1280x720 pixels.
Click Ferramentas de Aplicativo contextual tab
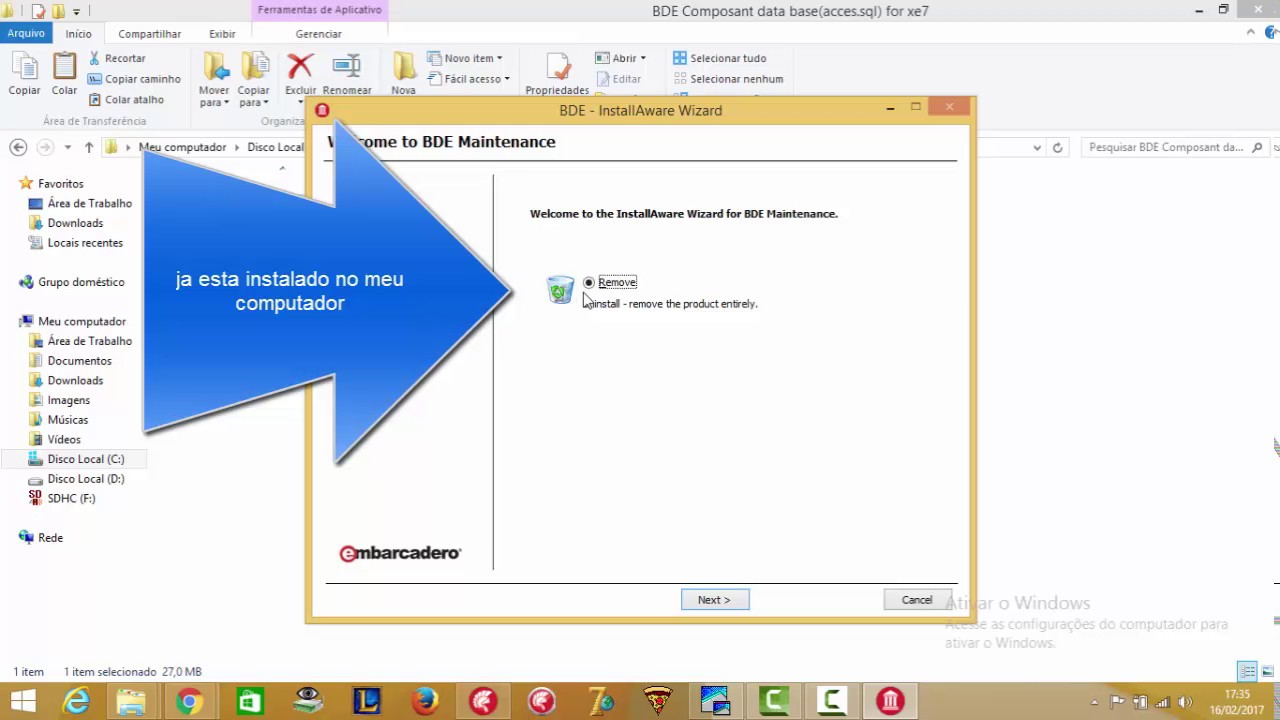319,10
